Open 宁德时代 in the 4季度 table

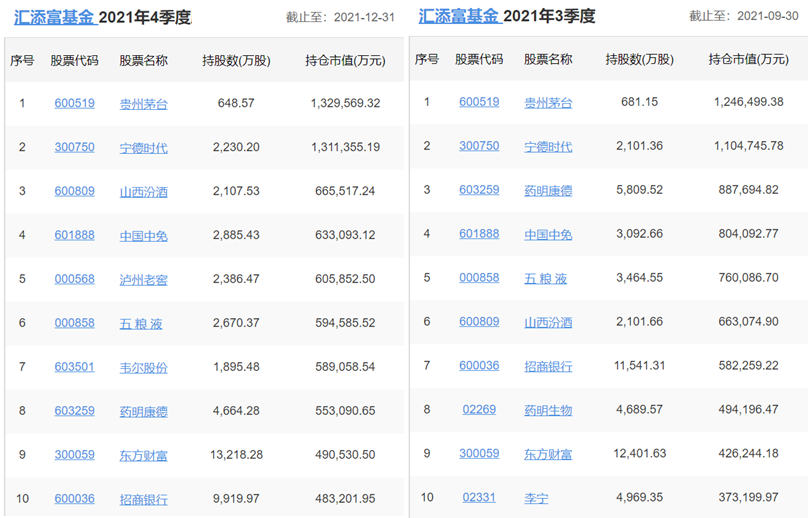tap(144, 148)
